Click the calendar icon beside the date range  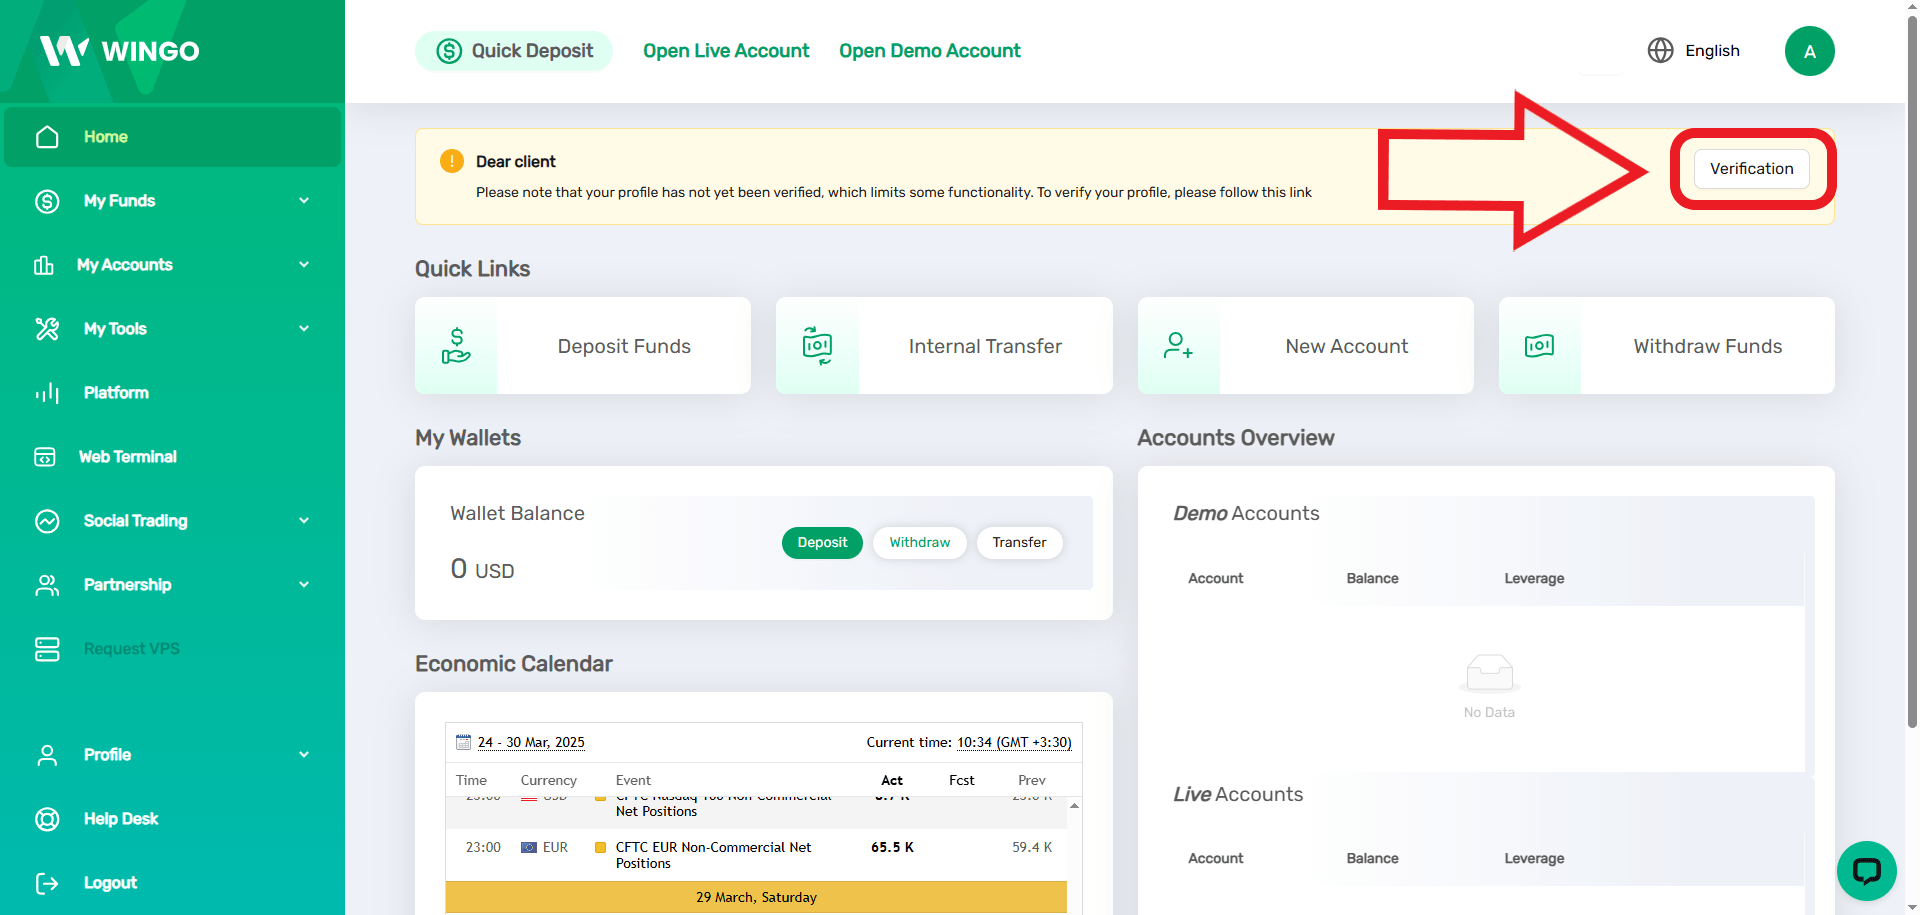(463, 742)
